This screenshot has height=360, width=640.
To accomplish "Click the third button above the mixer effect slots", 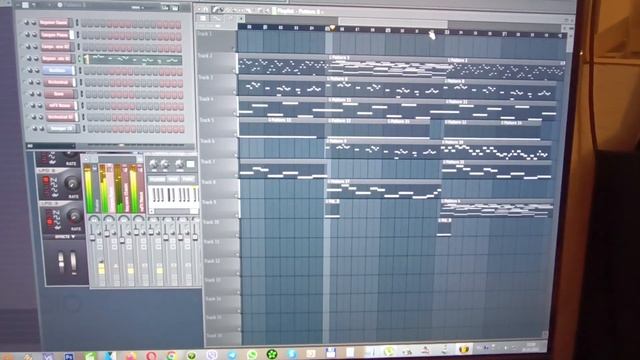I will point(188,179).
